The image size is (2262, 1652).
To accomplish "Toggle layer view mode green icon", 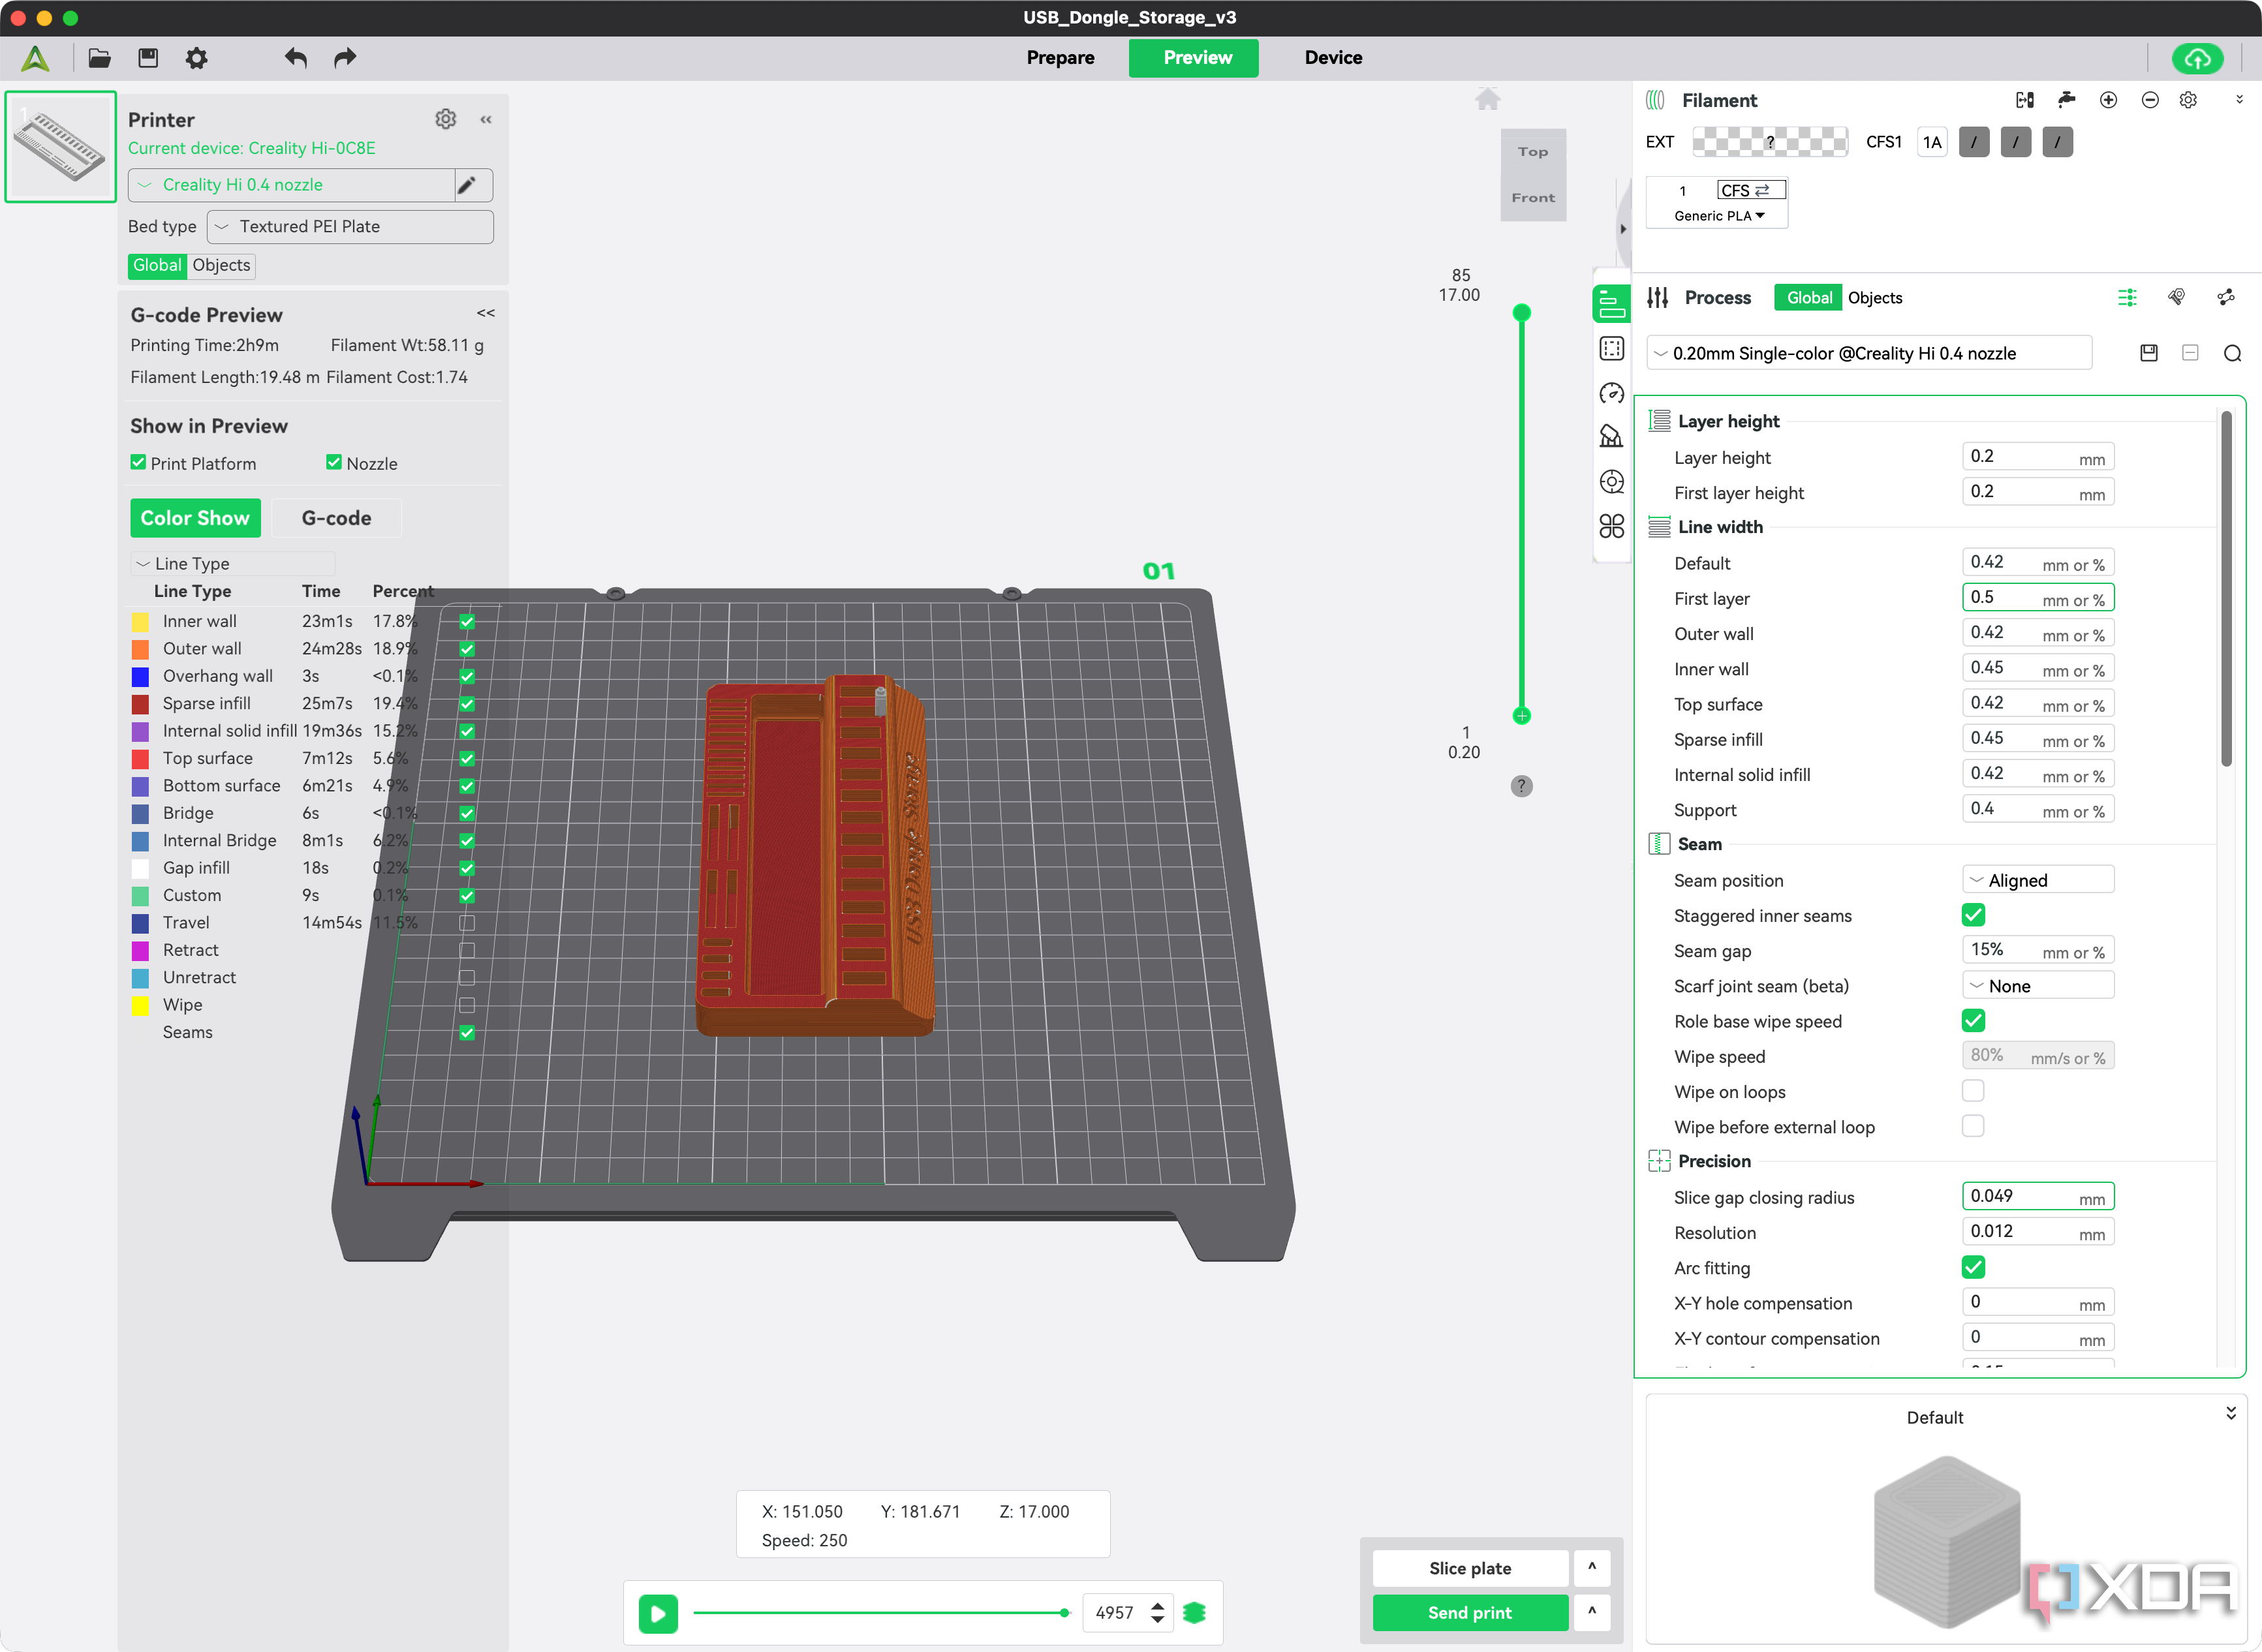I will click(1194, 1612).
